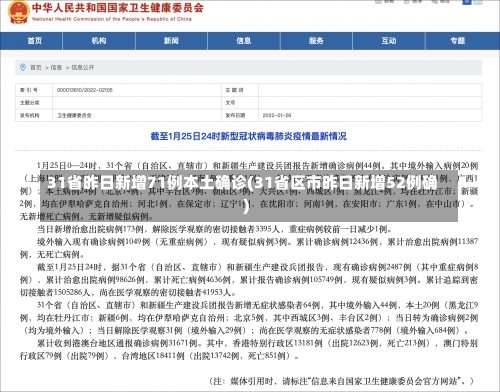Click the 文号 label cell
Viewport: 500px width, 392px height.
click(240, 103)
